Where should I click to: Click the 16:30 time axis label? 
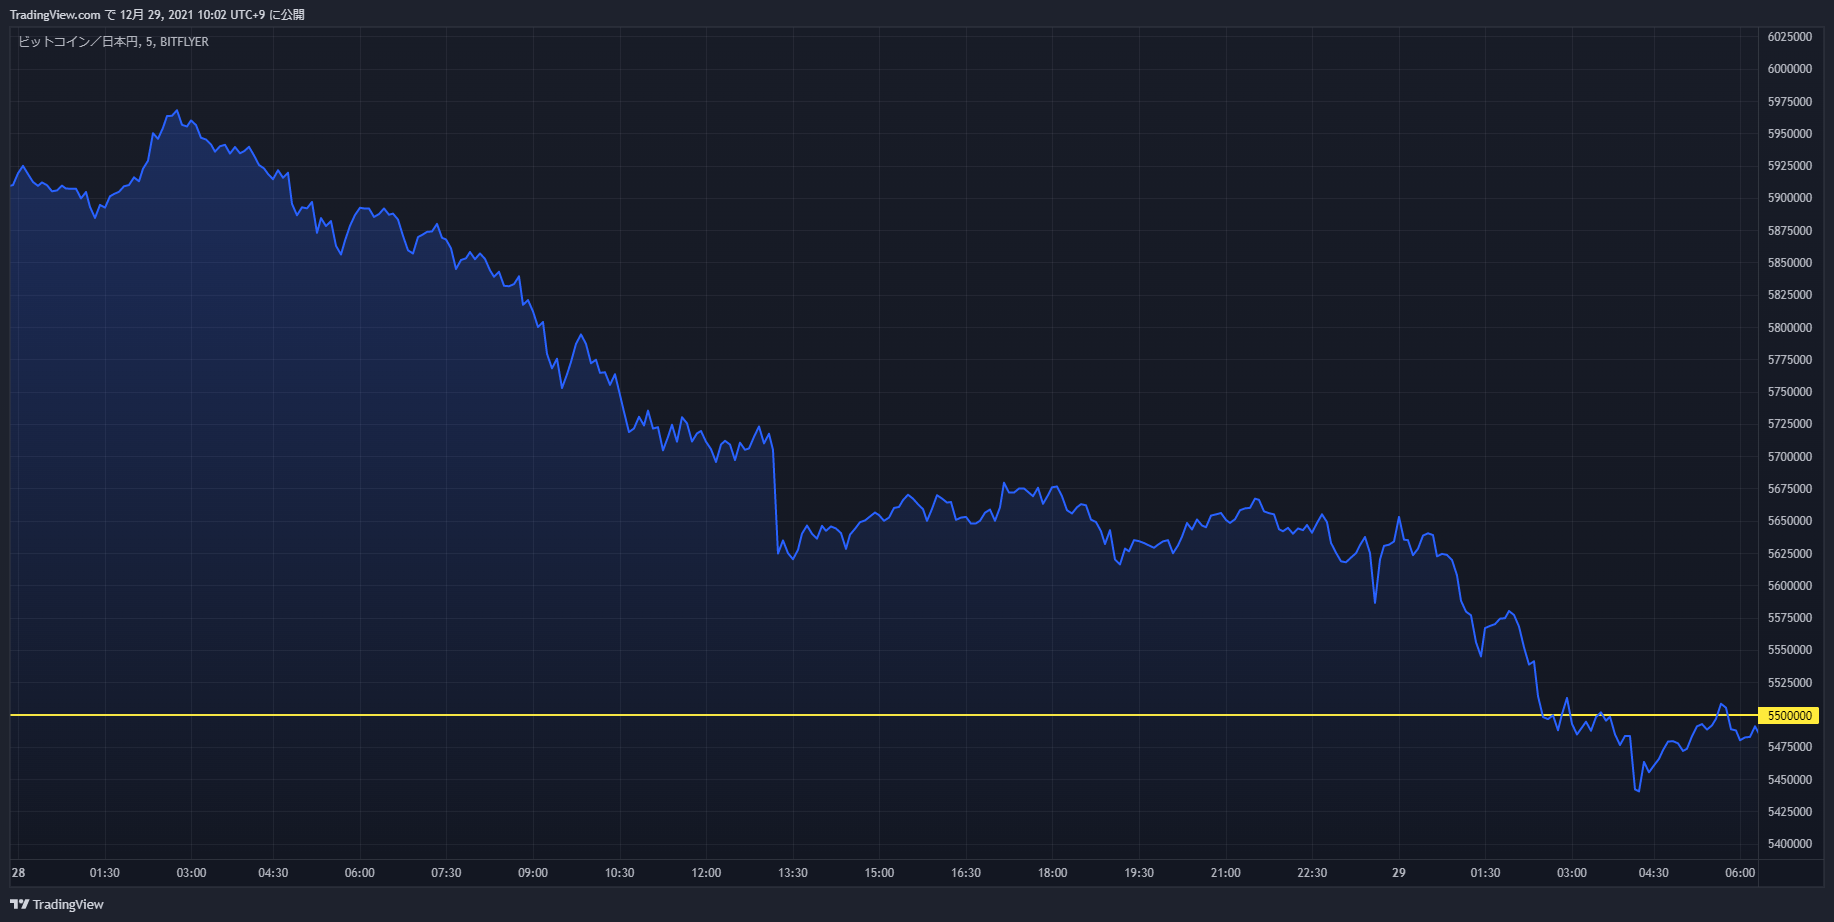tap(966, 873)
